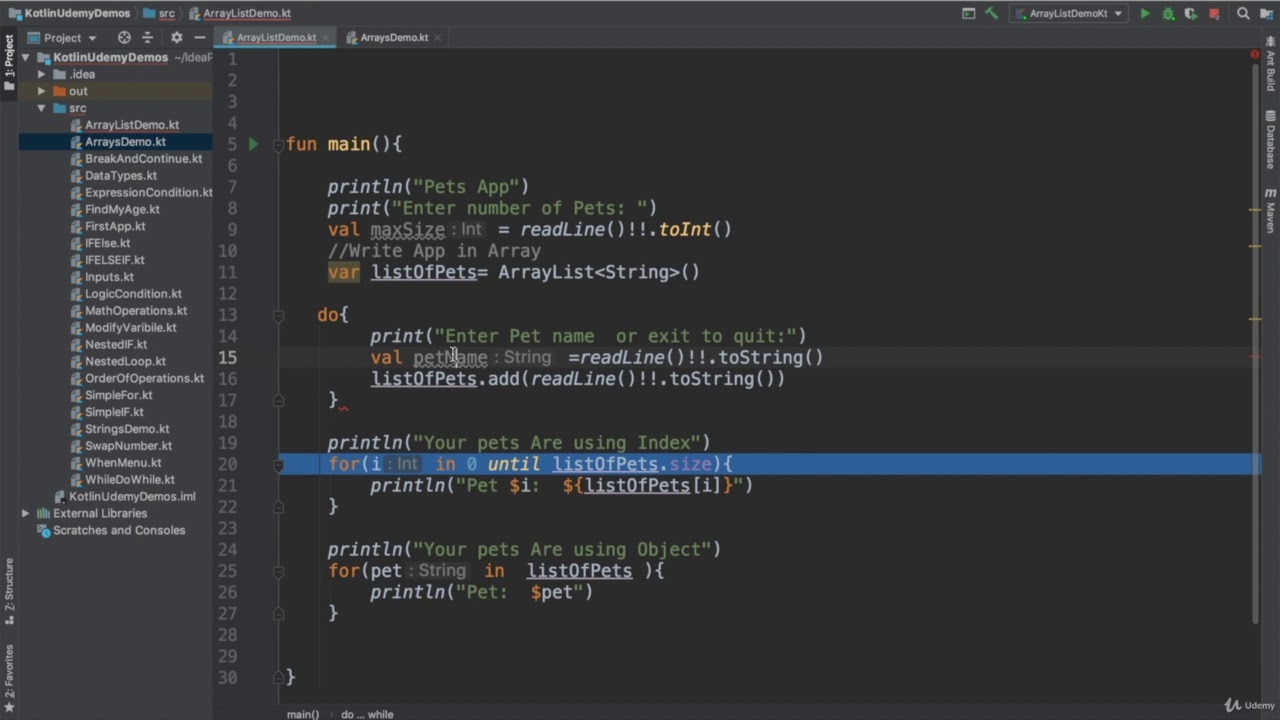Image resolution: width=1280 pixels, height=720 pixels.
Task: Click the red error indicator atop scrollbar
Action: [1255, 56]
